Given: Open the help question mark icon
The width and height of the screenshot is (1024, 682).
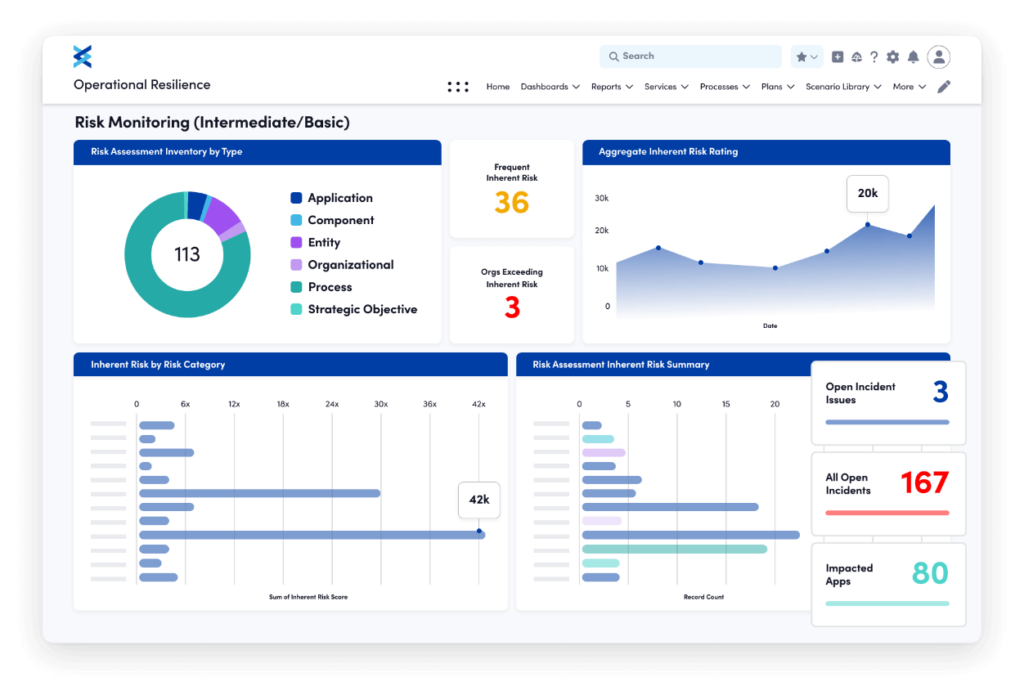Looking at the screenshot, I should pos(875,57).
